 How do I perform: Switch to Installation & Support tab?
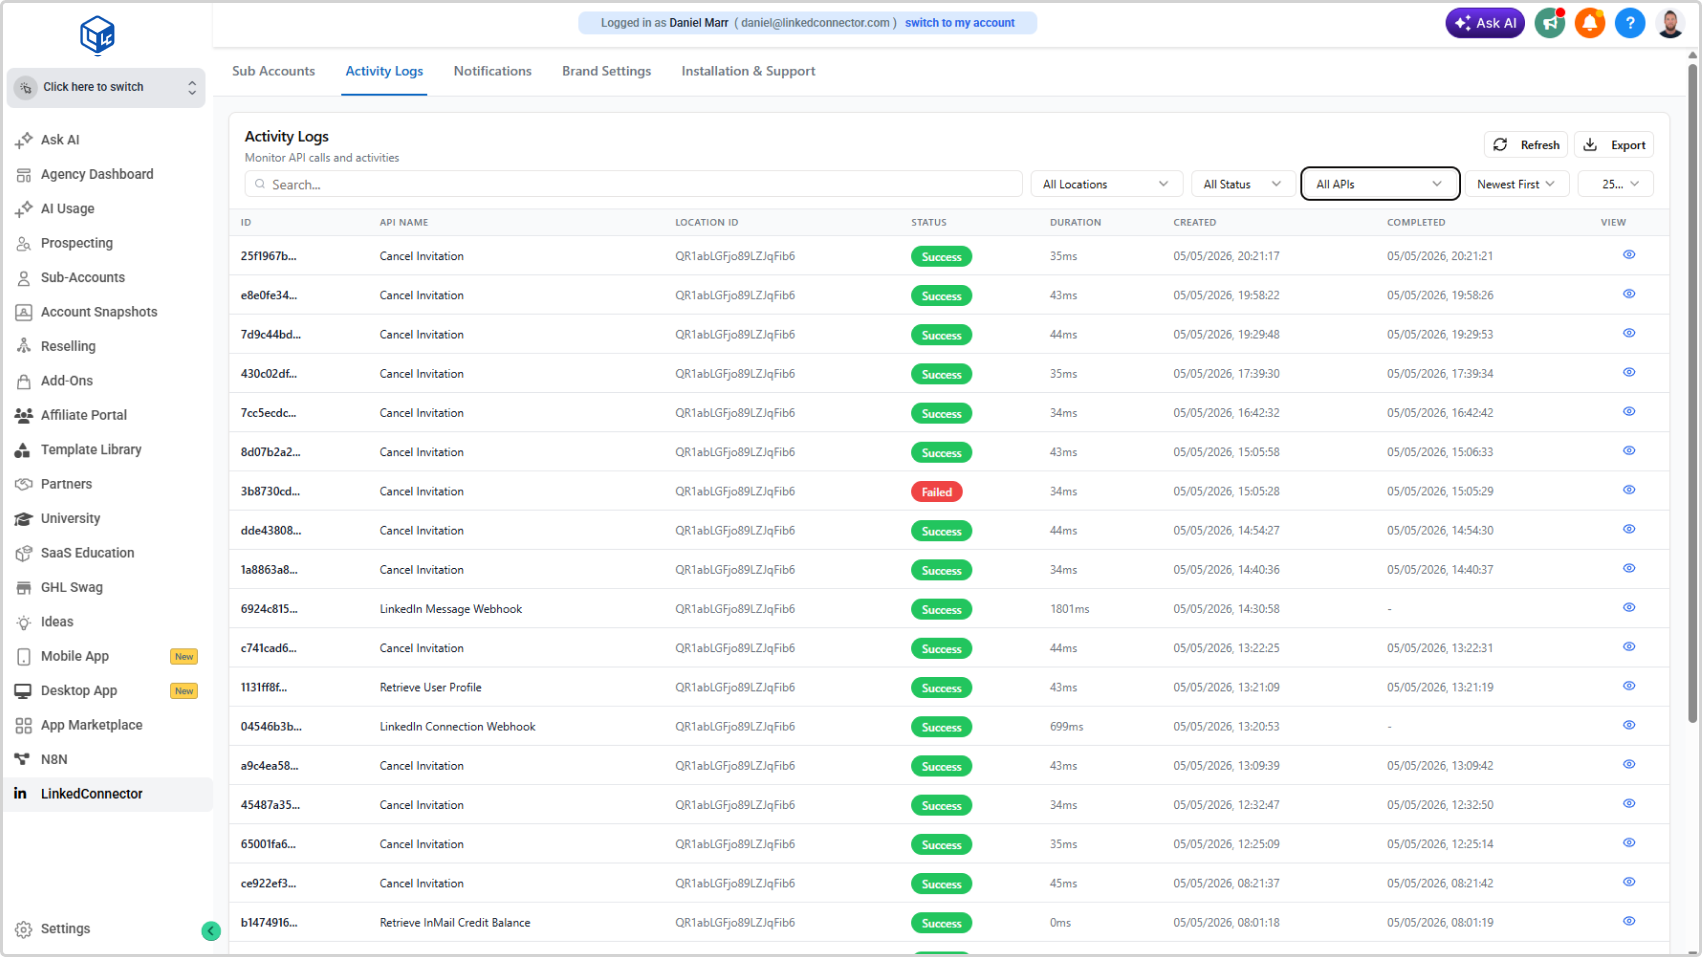coord(748,71)
